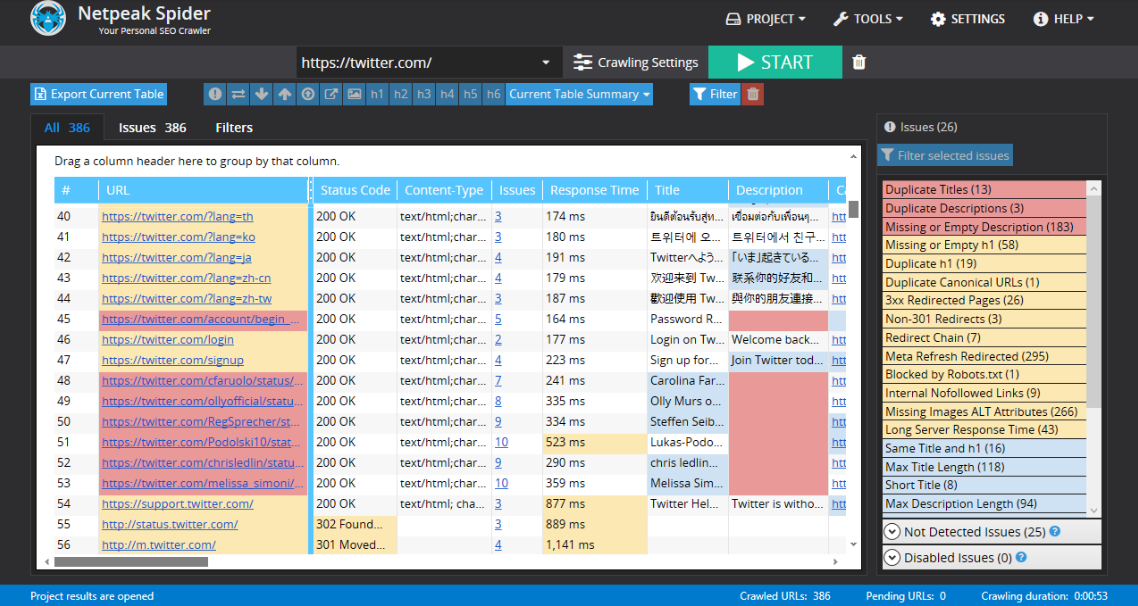
Task: Select Long Server Response Time (43) issue
Action: coord(984,430)
